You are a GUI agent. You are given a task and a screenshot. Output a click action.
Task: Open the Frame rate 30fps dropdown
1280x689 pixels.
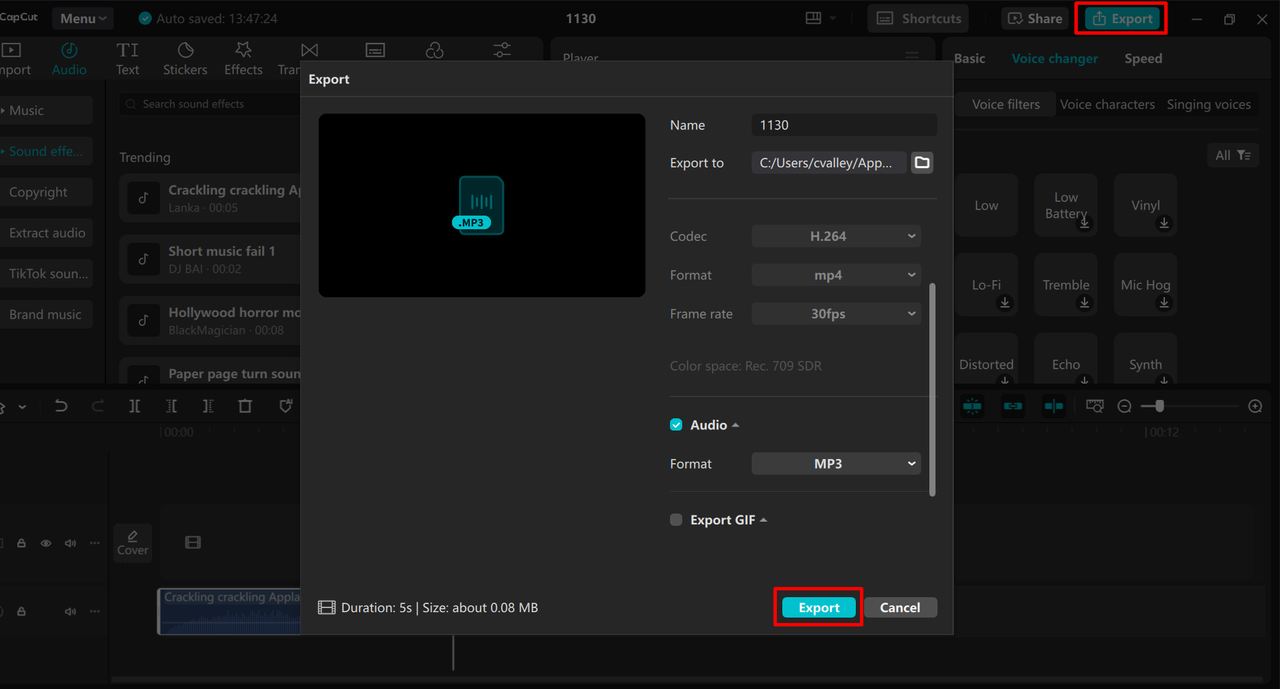coord(836,314)
